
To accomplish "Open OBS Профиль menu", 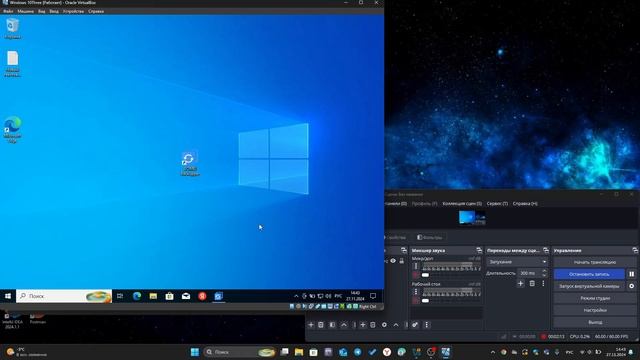I will [x=424, y=203].
